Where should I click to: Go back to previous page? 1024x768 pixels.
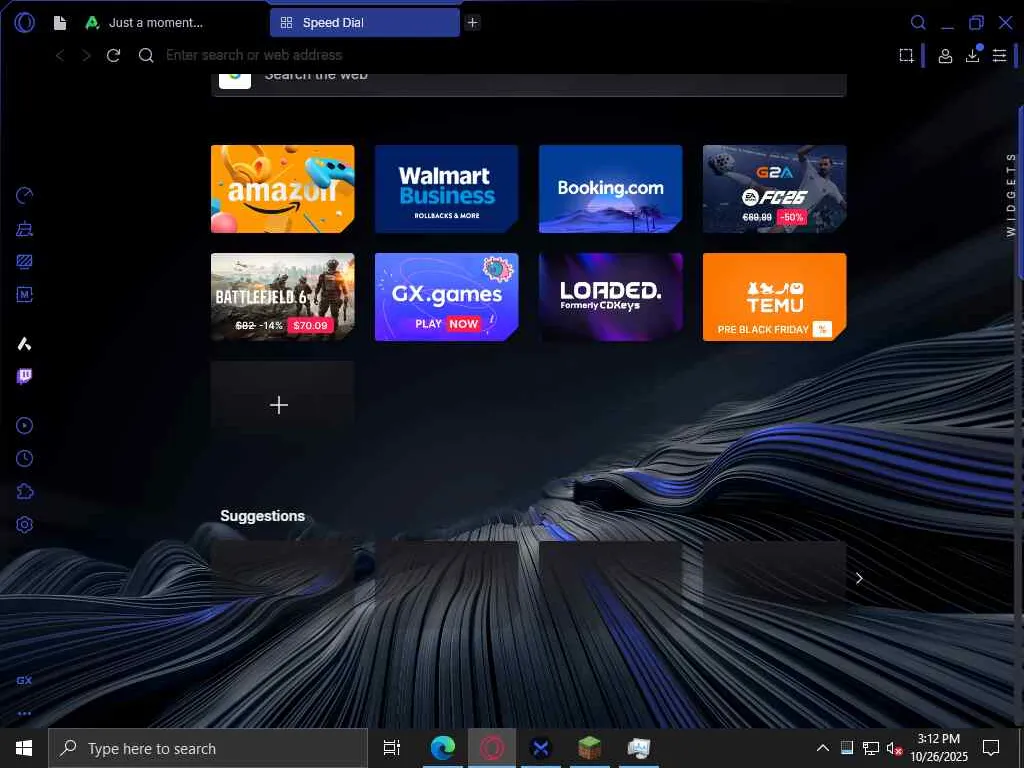[x=60, y=56]
